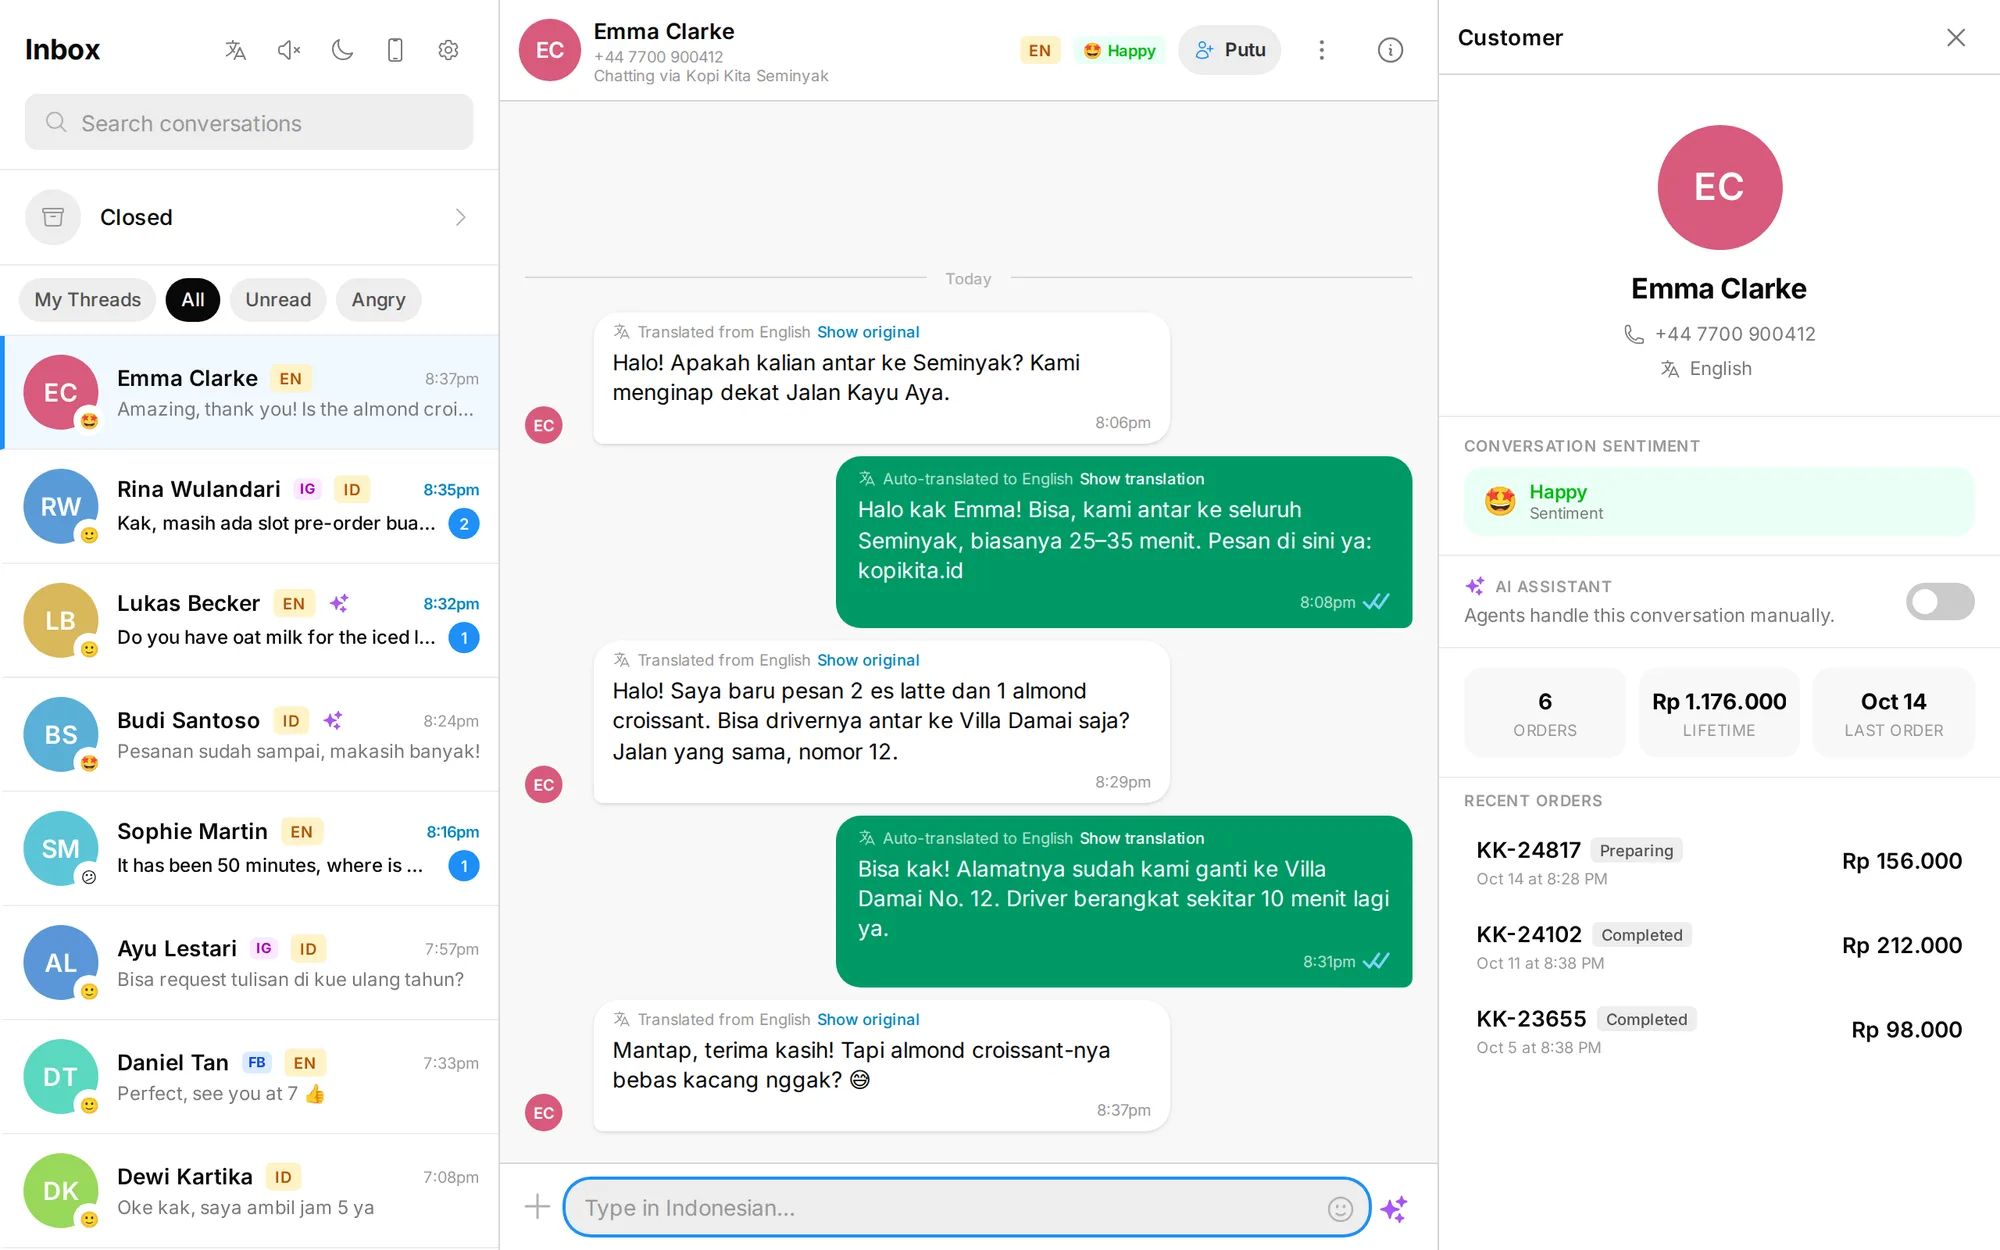Open Ayu Lestari's conversation

point(249,963)
